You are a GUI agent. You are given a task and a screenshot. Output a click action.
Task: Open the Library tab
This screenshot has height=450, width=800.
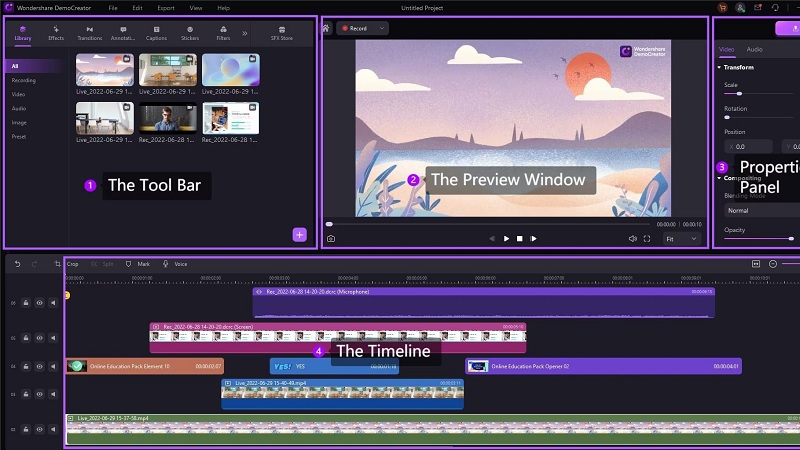pyautogui.click(x=22, y=34)
